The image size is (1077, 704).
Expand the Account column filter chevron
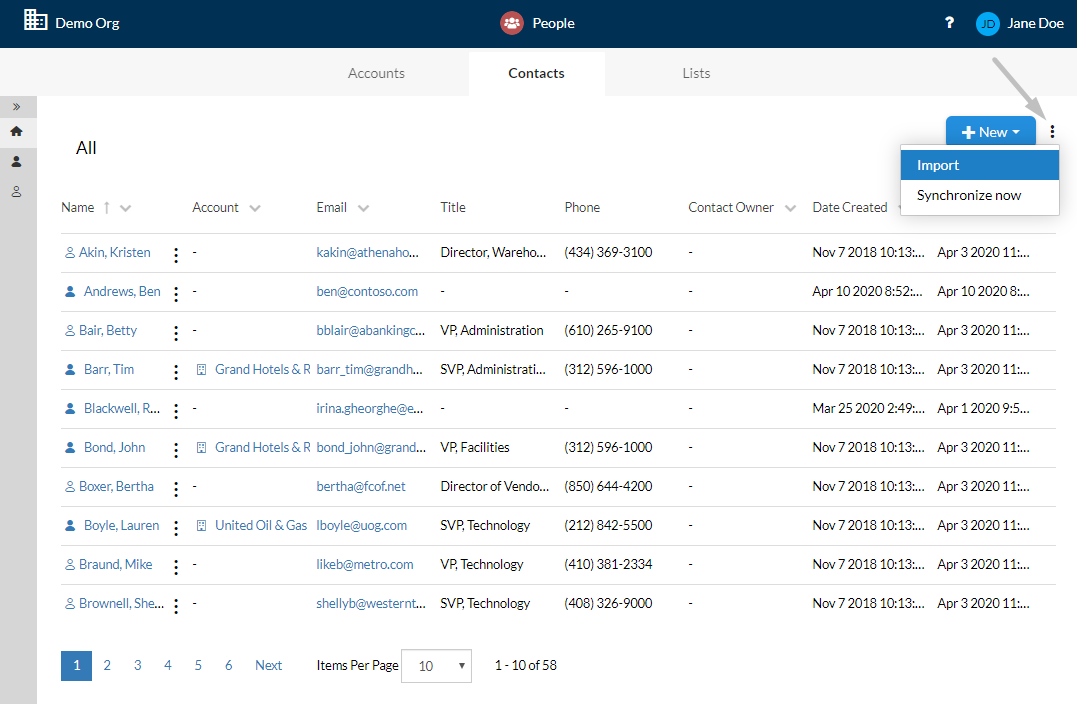255,208
